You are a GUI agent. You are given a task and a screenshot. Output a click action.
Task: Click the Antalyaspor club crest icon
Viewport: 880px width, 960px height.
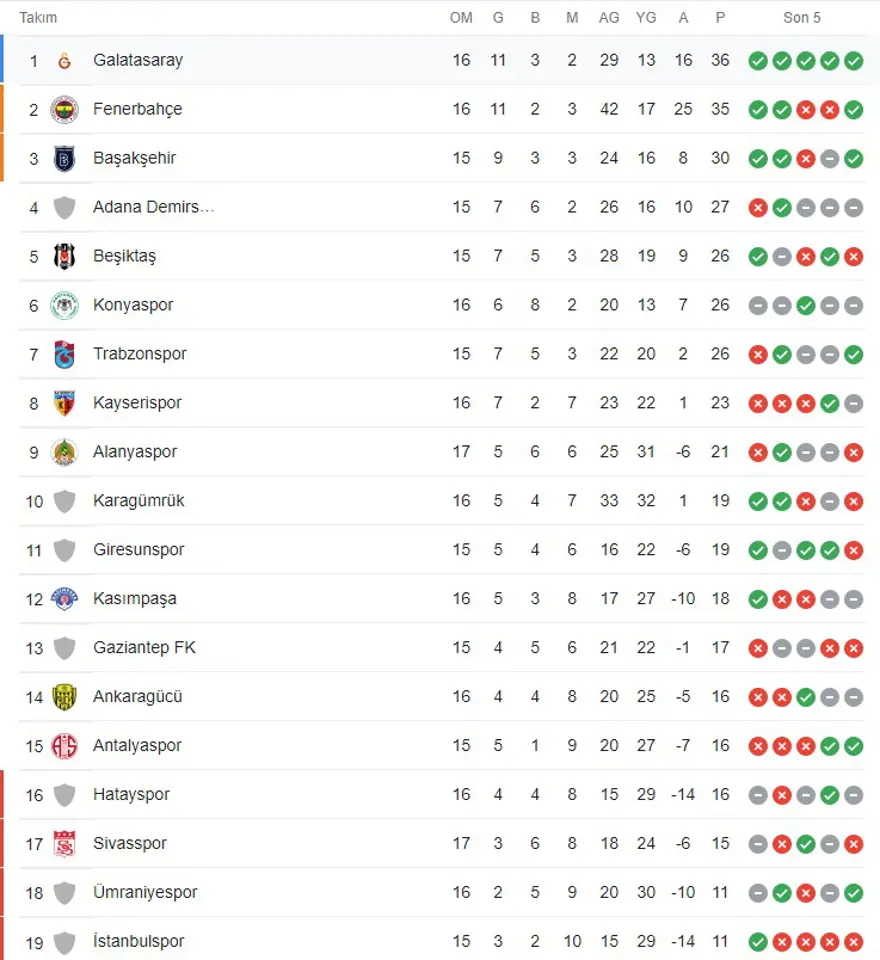tap(64, 746)
